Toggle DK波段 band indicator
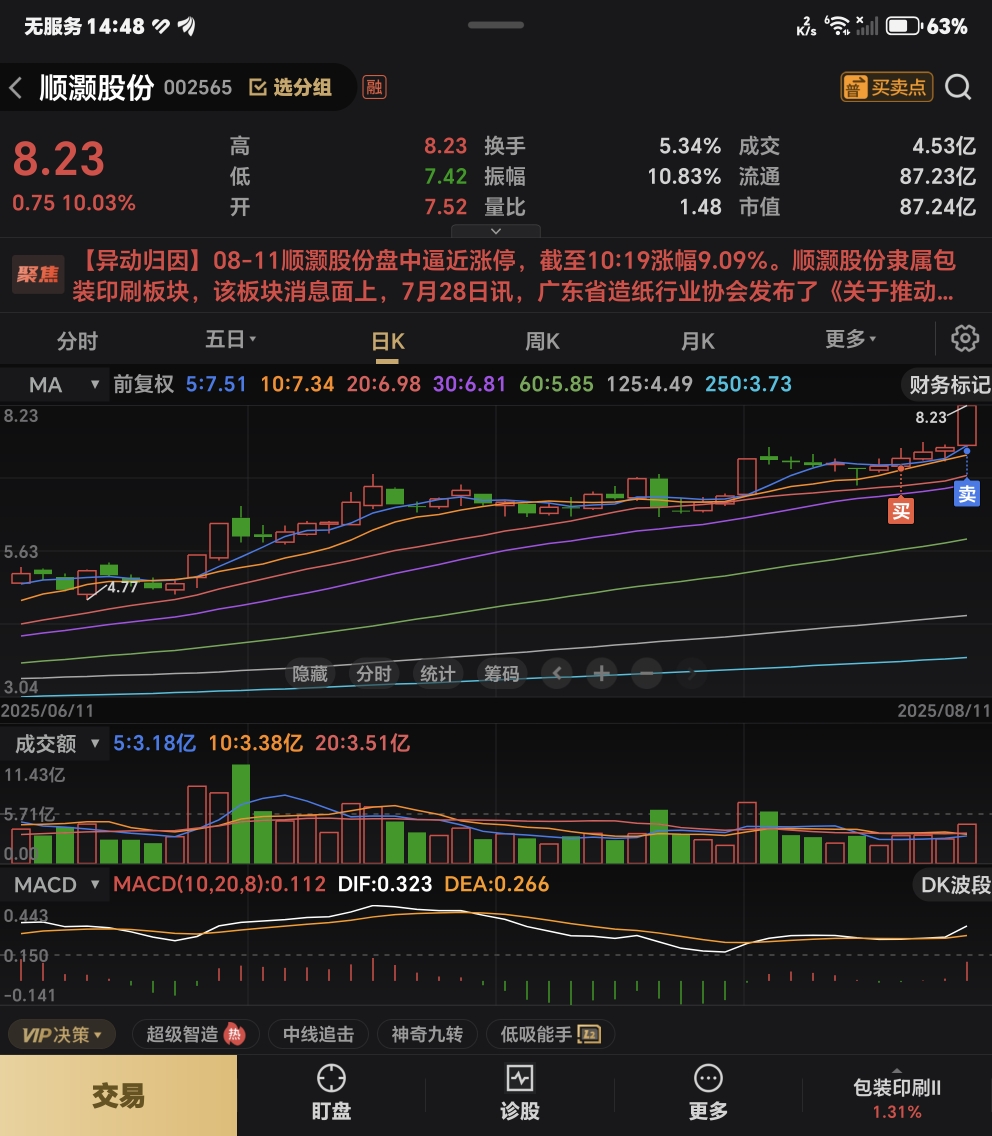This screenshot has height=1136, width=992. click(x=954, y=885)
